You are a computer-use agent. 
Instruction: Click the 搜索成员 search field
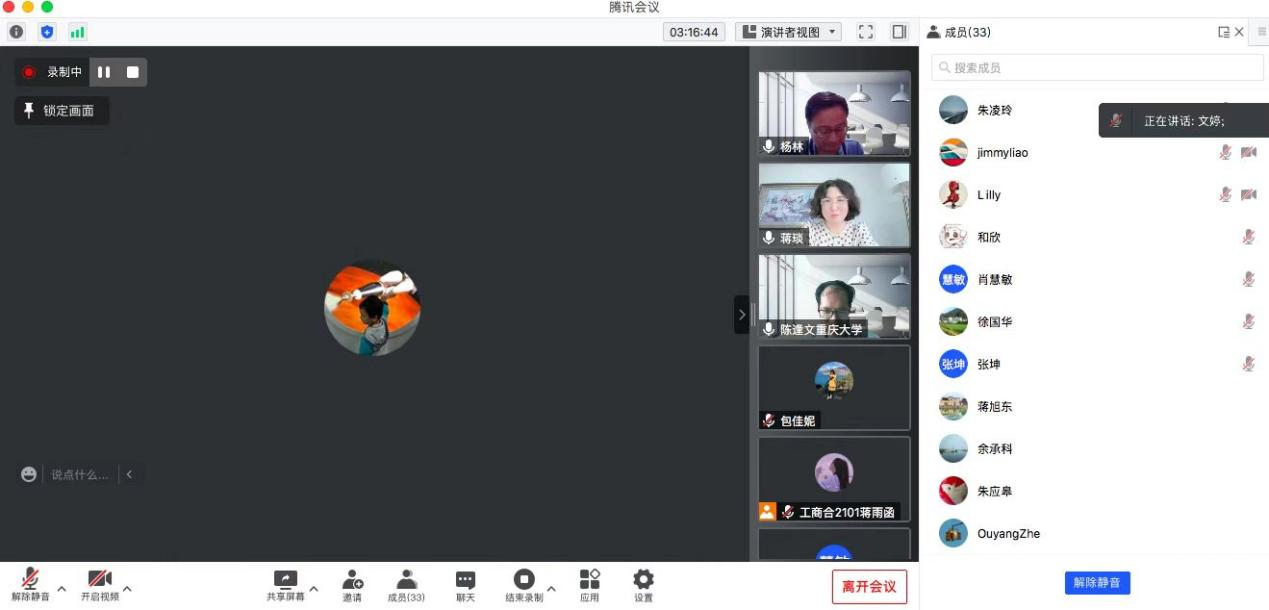click(1097, 68)
